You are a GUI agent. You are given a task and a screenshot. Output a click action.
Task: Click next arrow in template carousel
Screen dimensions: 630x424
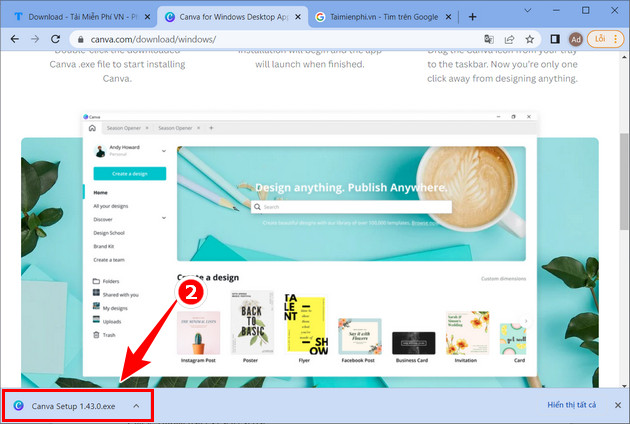tap(526, 321)
